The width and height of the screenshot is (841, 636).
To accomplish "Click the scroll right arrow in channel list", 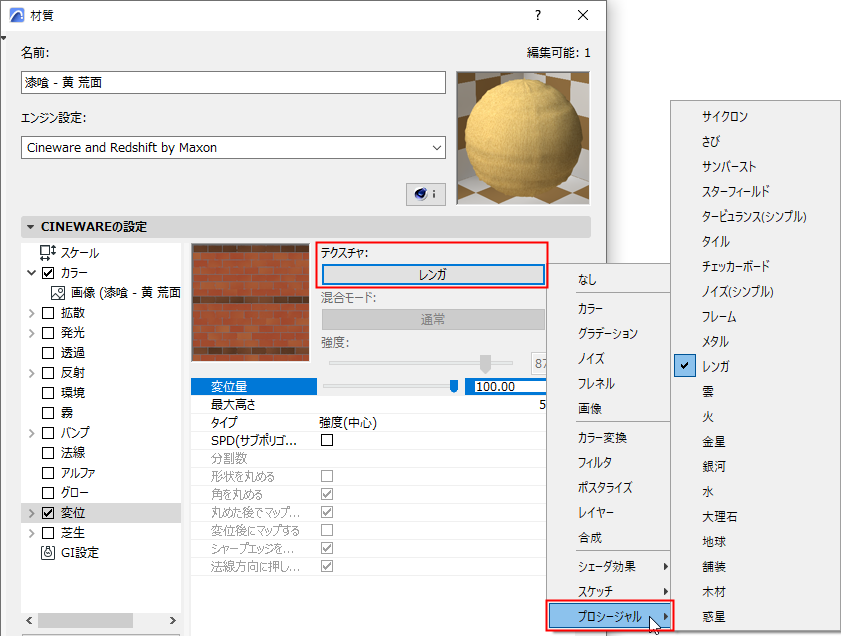I will coord(173,620).
